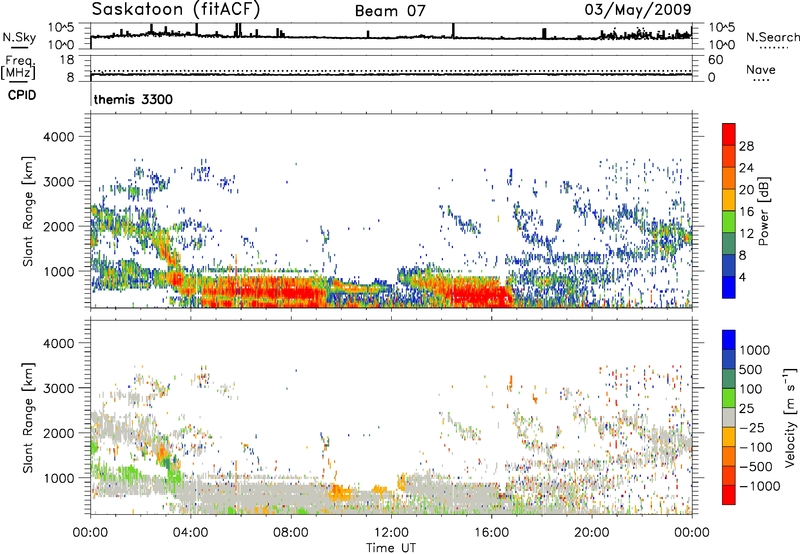Image resolution: width=800 pixels, height=554 pixels.
Task: Click '4000' on the velocity panel range axis
Action: tap(58, 343)
